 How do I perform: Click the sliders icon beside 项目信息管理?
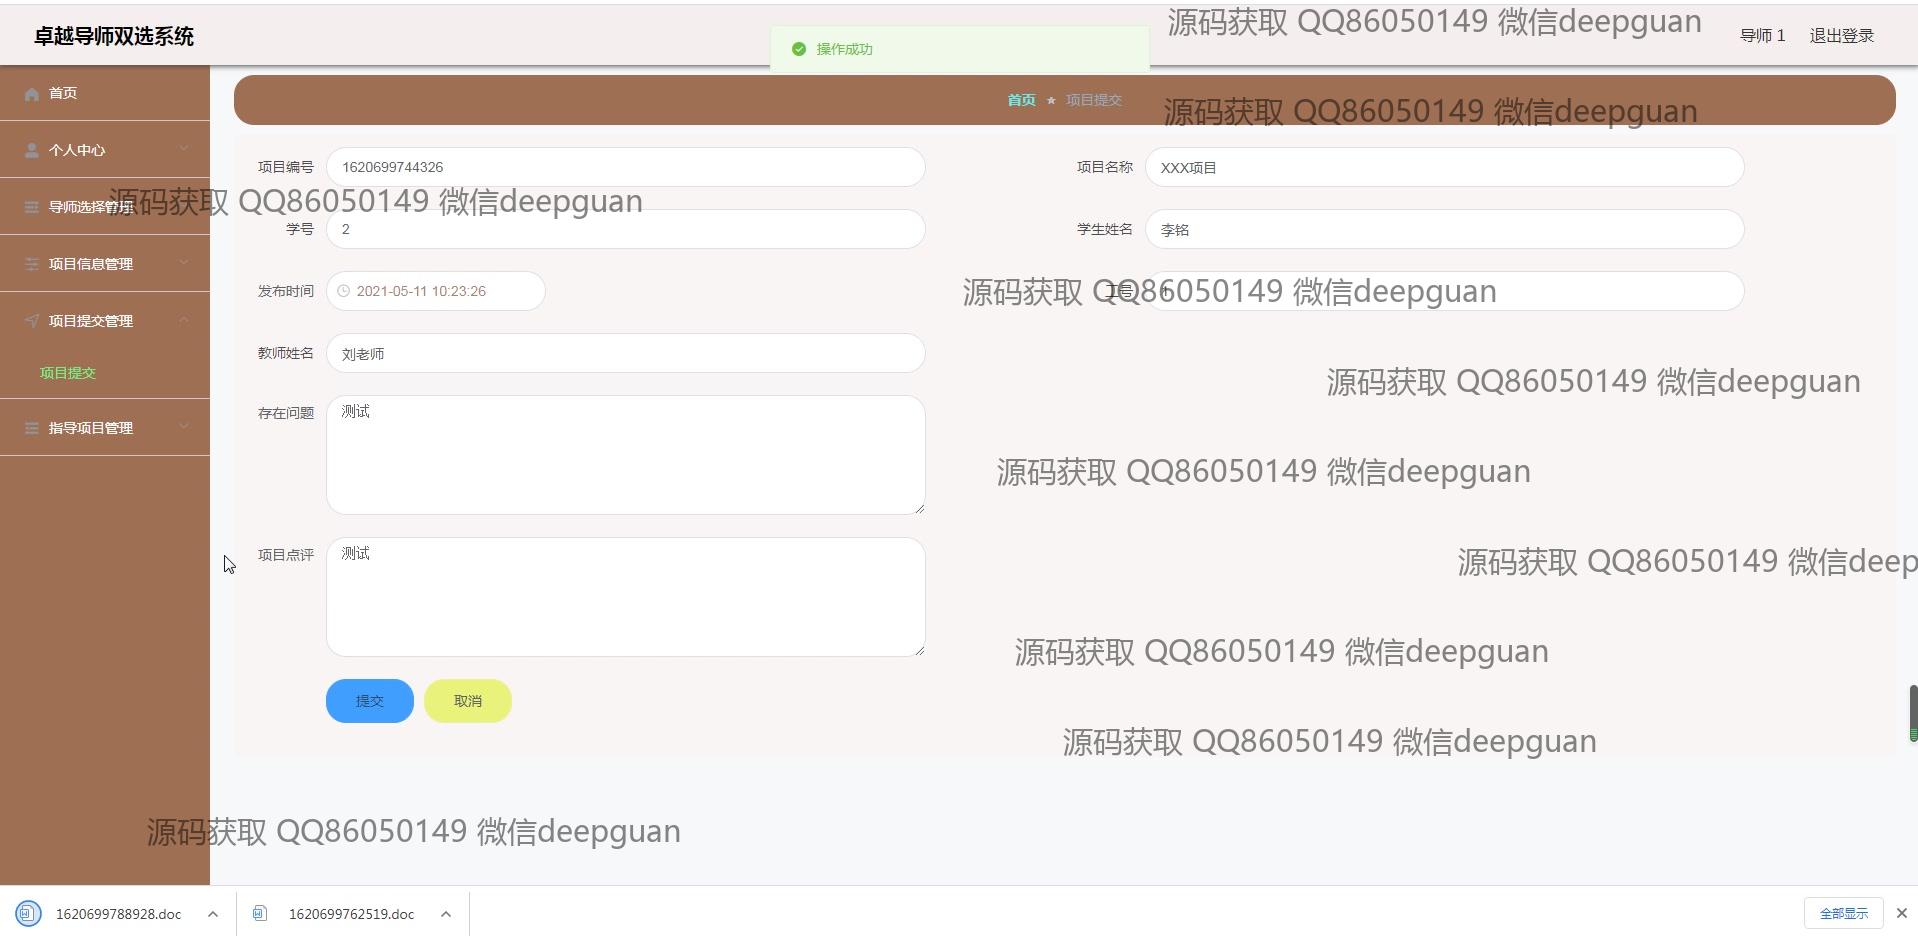click(x=32, y=264)
